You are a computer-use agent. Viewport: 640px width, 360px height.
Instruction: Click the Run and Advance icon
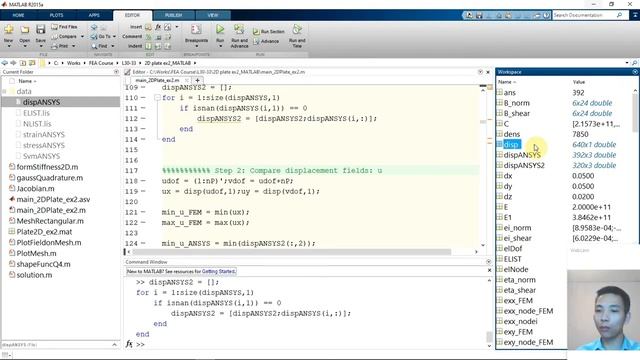[239, 29]
